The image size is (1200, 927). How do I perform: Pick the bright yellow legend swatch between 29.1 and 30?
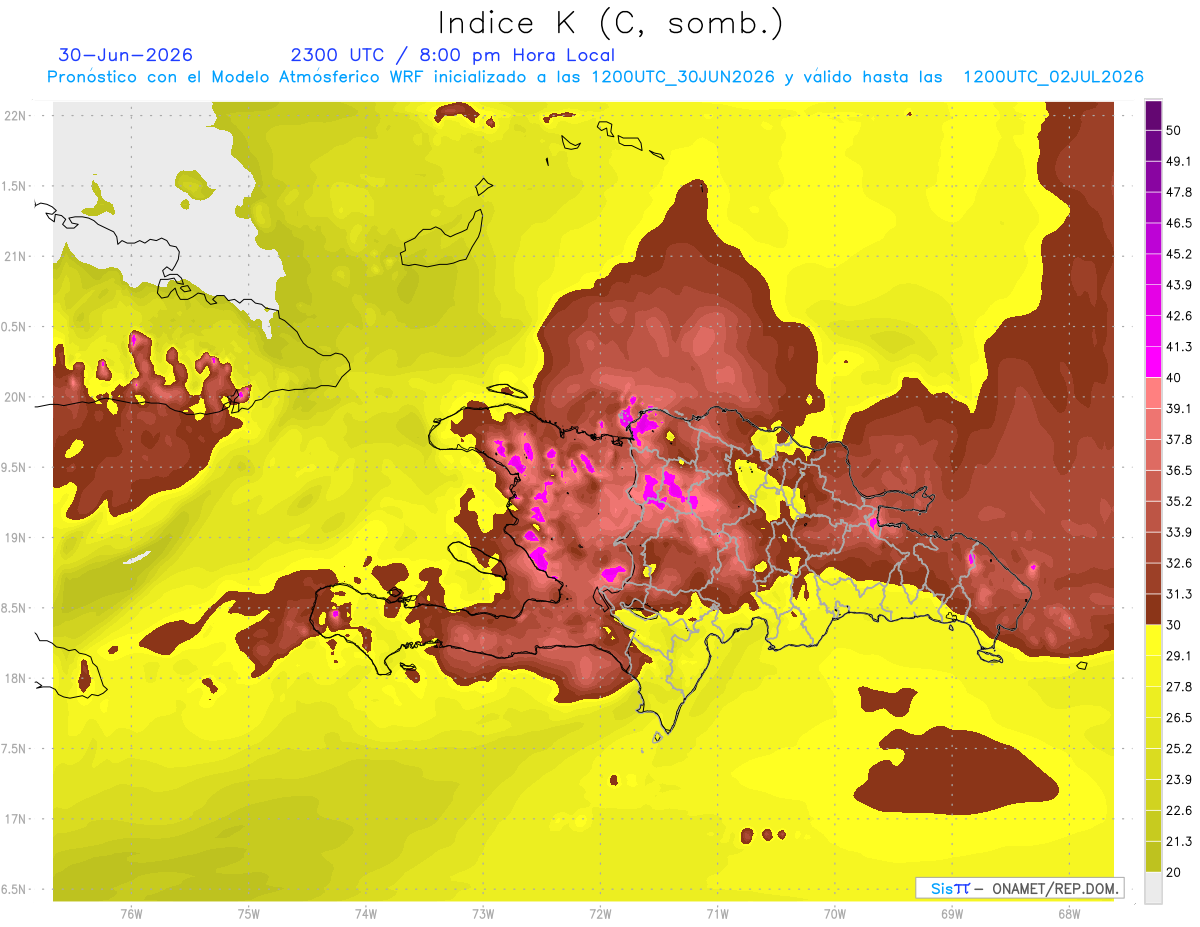1153,640
